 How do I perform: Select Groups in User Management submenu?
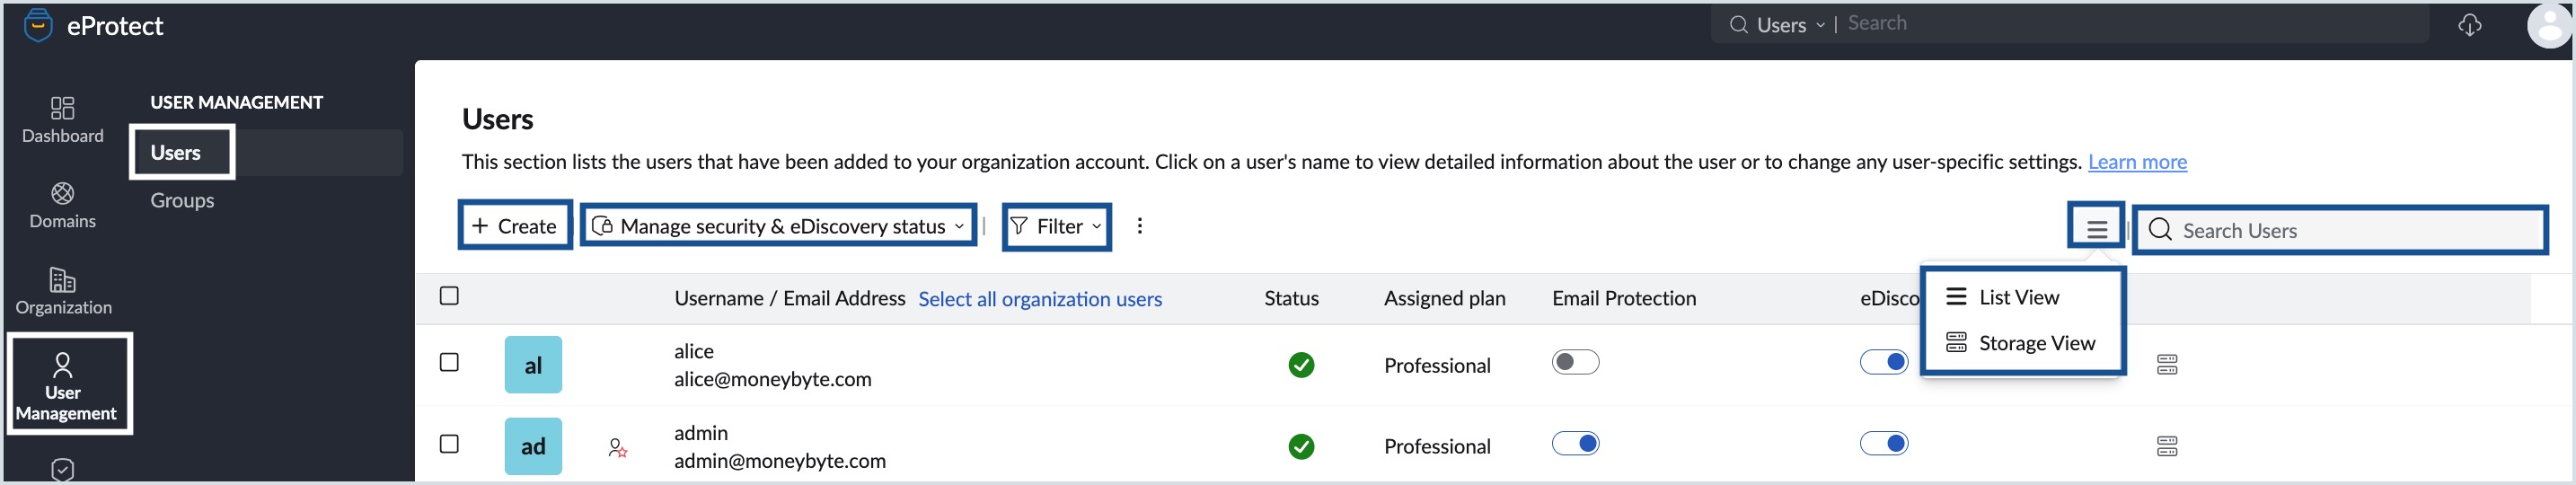pos(182,200)
